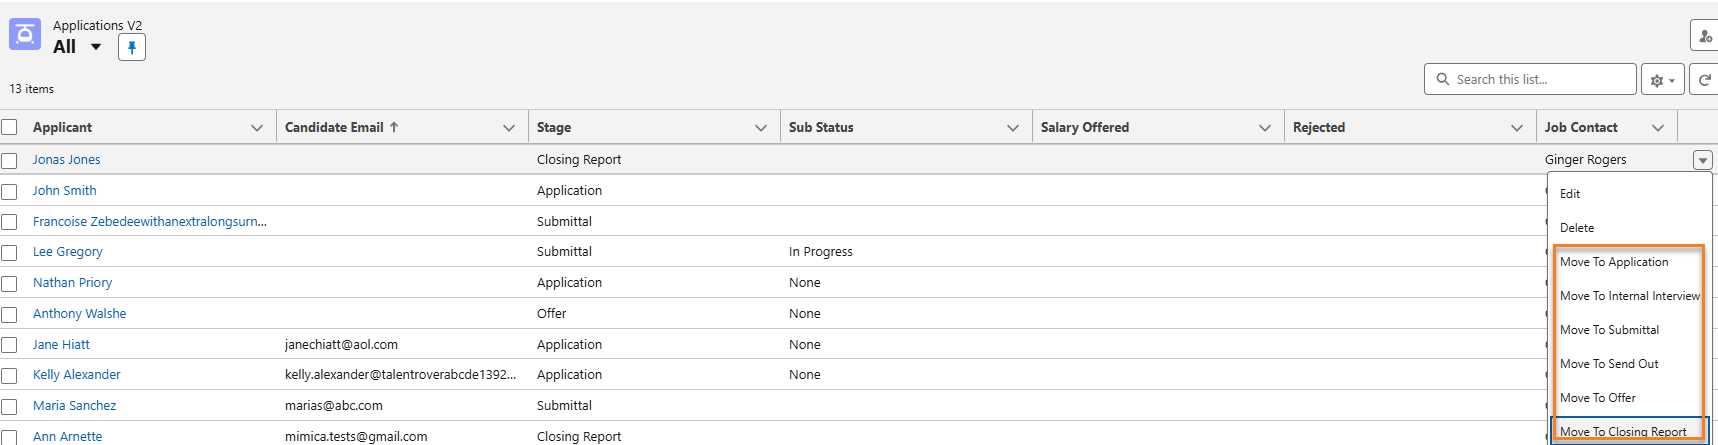Screen dimensions: 1718x445
Task: Open Kelly Alexander applicant link
Action: (x=76, y=375)
